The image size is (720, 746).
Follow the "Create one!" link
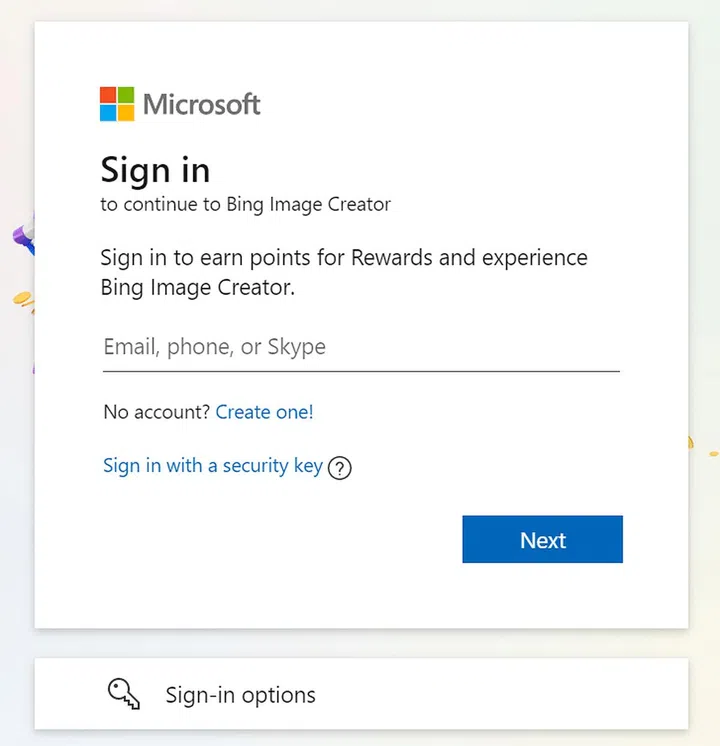coord(264,412)
